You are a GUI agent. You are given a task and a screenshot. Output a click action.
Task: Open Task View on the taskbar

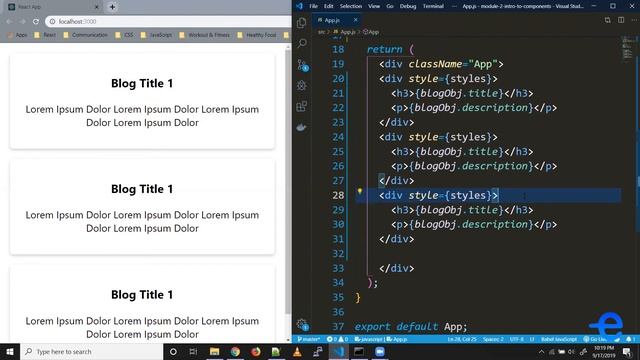193,351
